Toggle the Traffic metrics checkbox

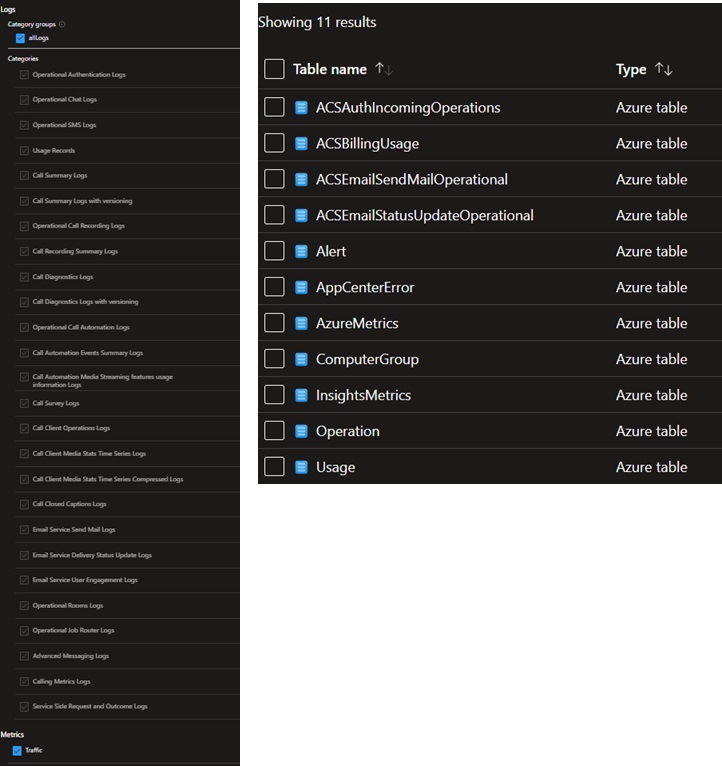[17, 750]
